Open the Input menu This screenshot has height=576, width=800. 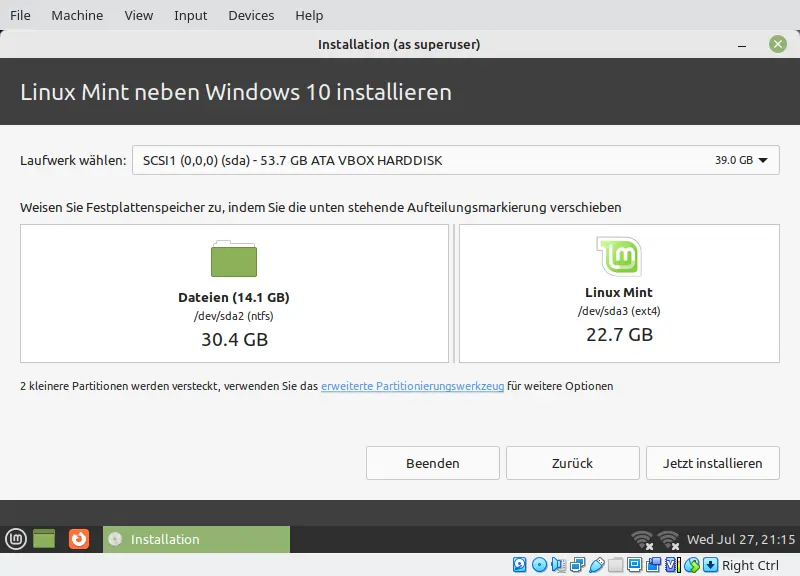pos(190,15)
